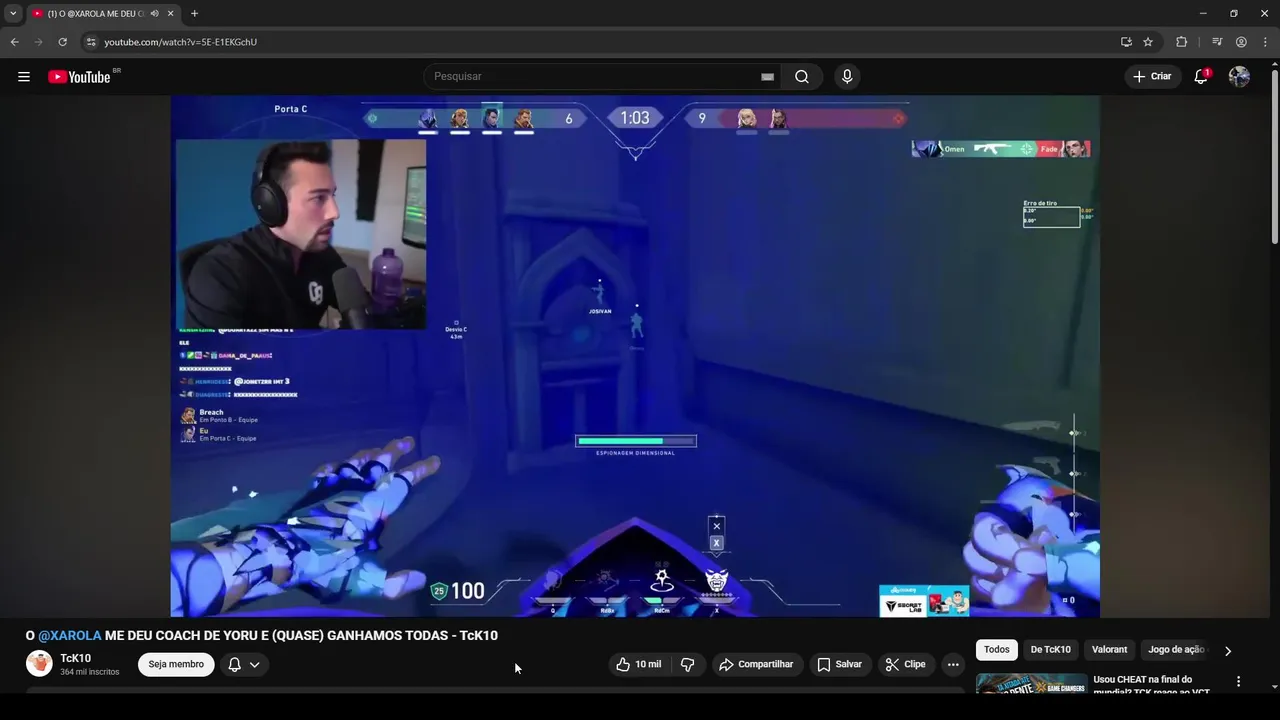Open media controls icon in toolbar

tap(1217, 42)
